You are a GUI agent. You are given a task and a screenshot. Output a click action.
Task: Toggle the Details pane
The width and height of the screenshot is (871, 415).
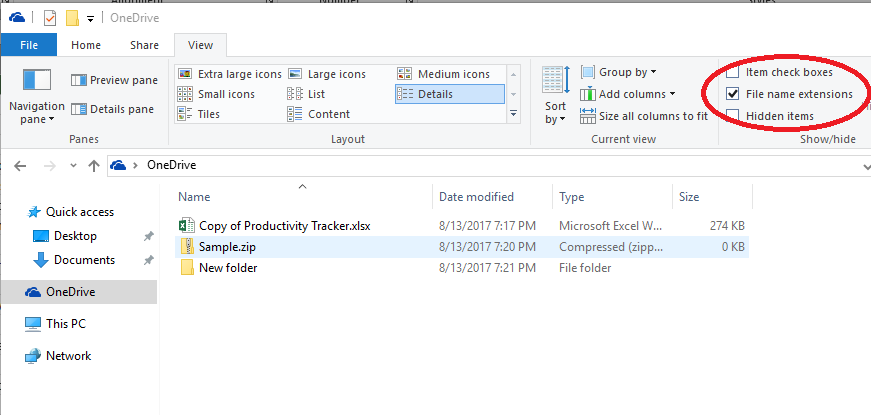113,109
